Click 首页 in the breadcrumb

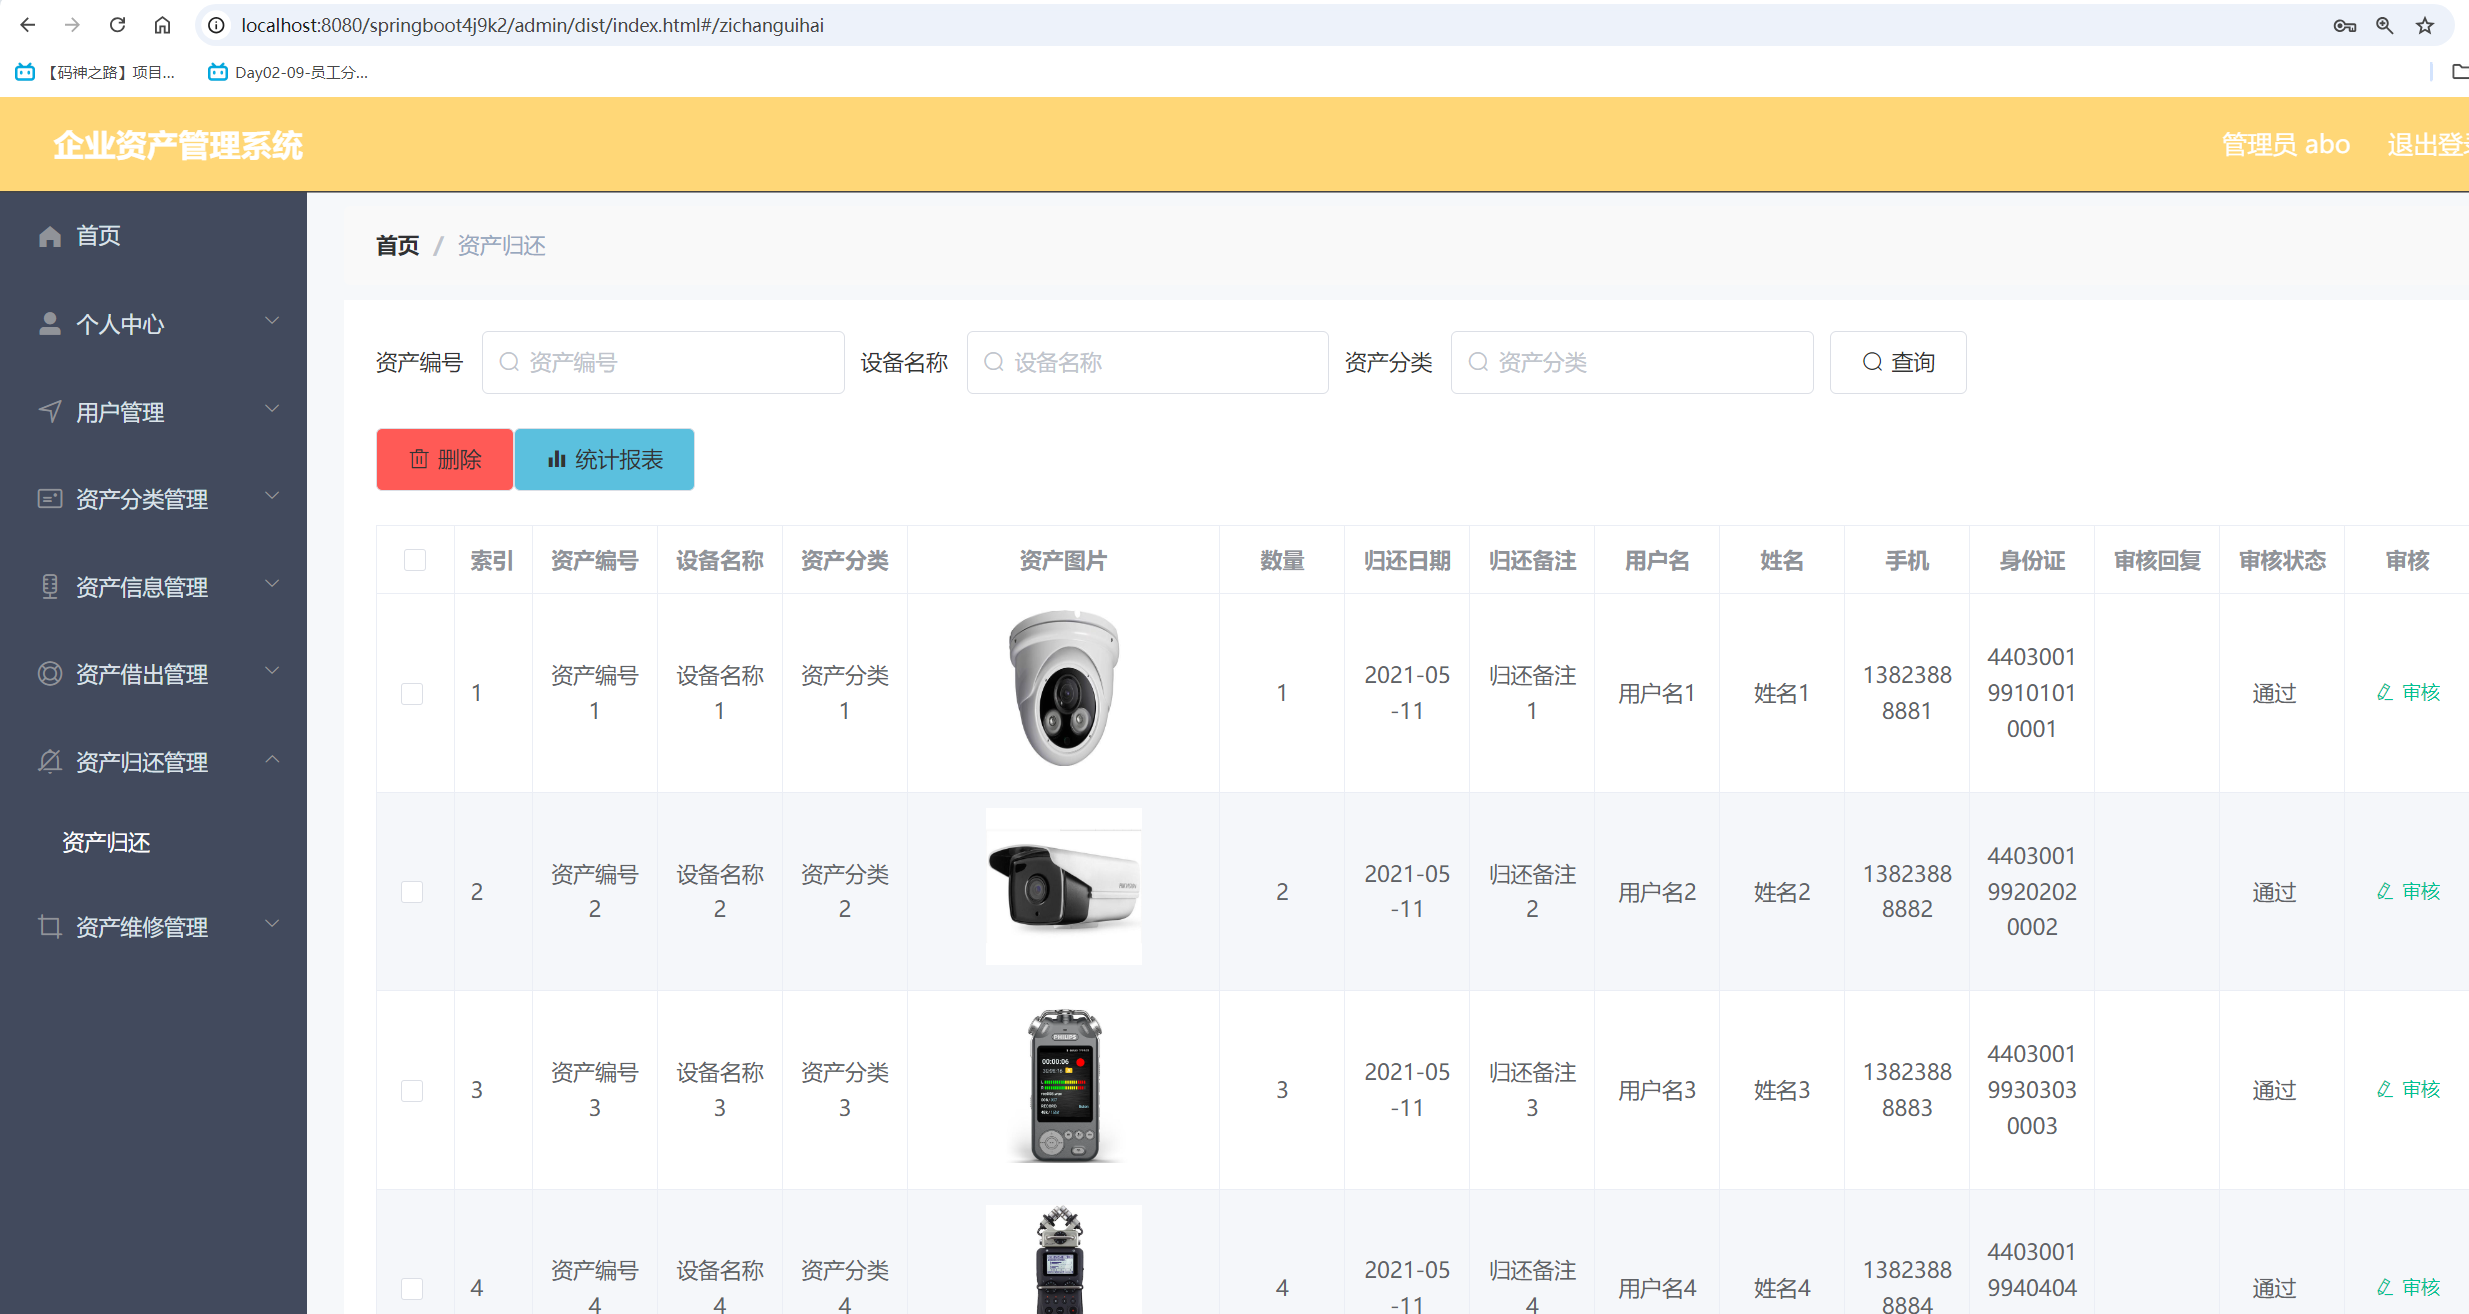point(396,245)
